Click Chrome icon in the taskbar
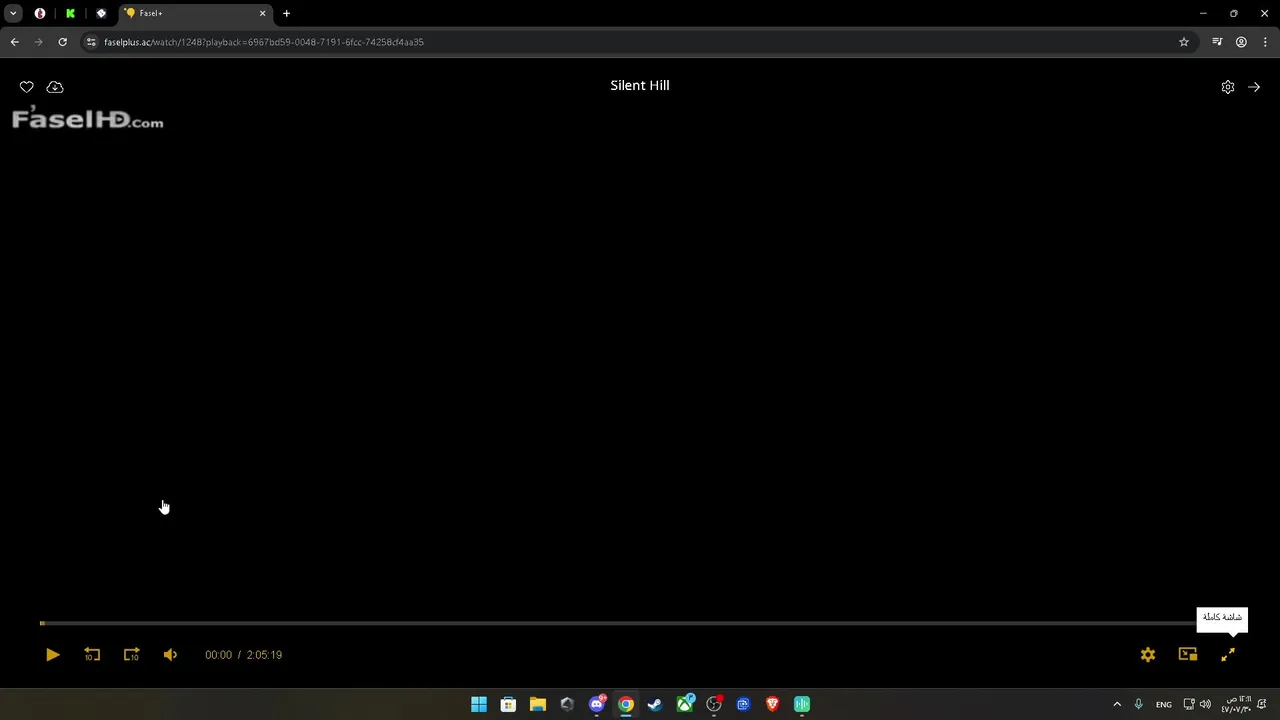This screenshot has width=1280, height=720. (626, 704)
